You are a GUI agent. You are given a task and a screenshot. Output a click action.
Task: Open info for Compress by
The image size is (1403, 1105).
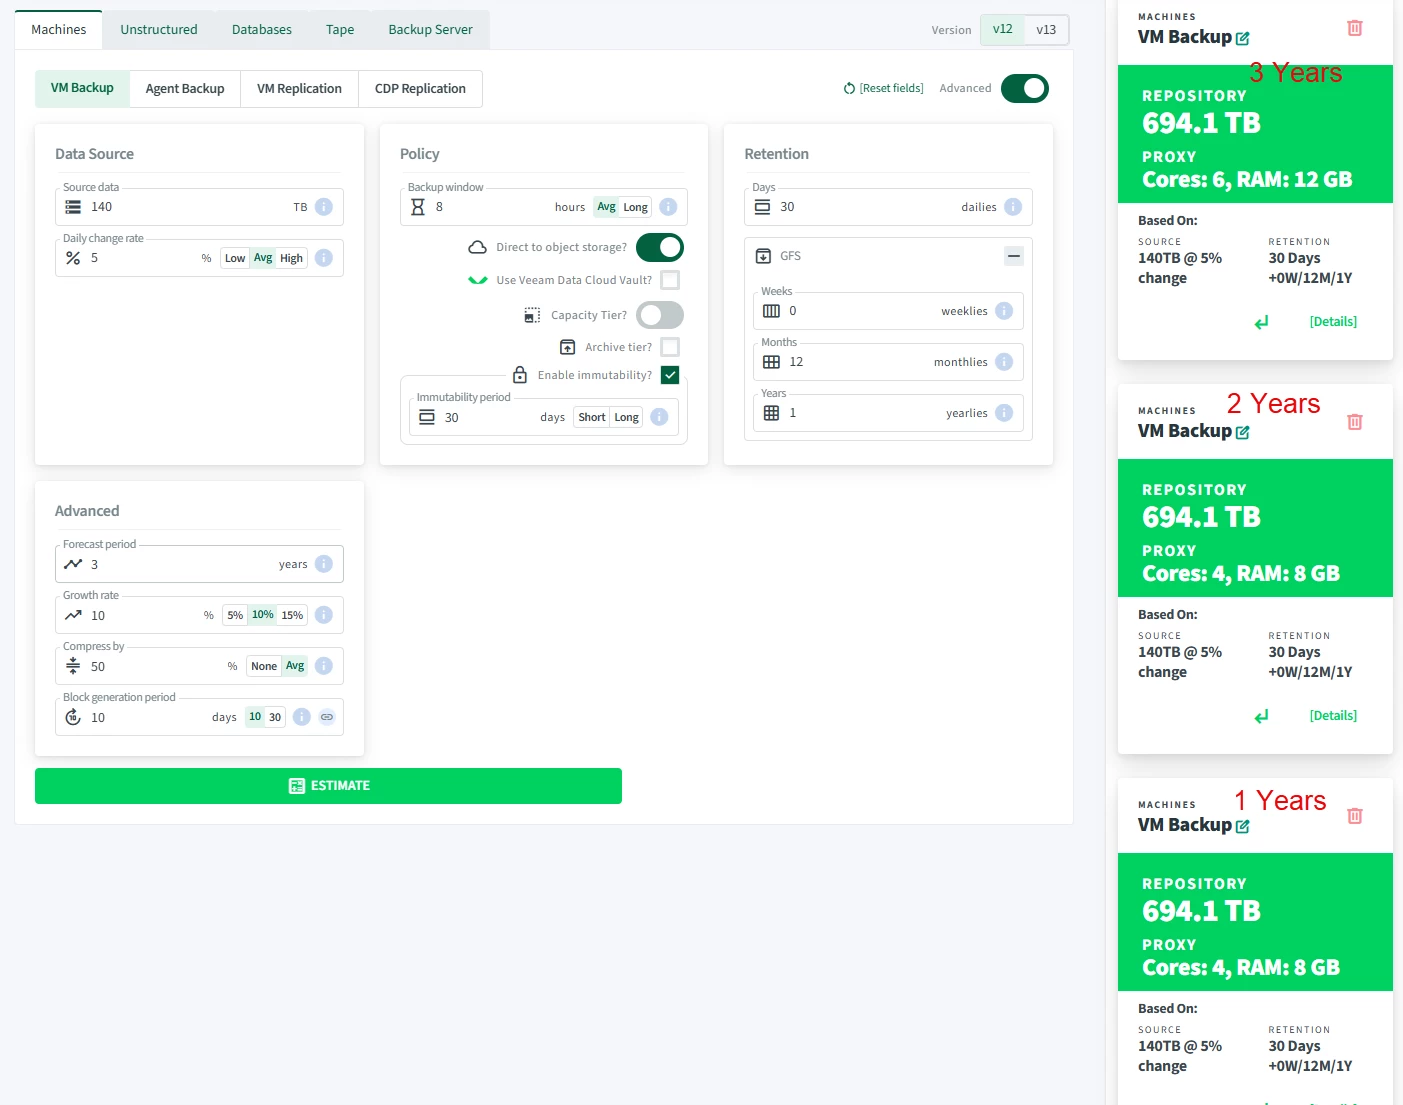coord(324,666)
